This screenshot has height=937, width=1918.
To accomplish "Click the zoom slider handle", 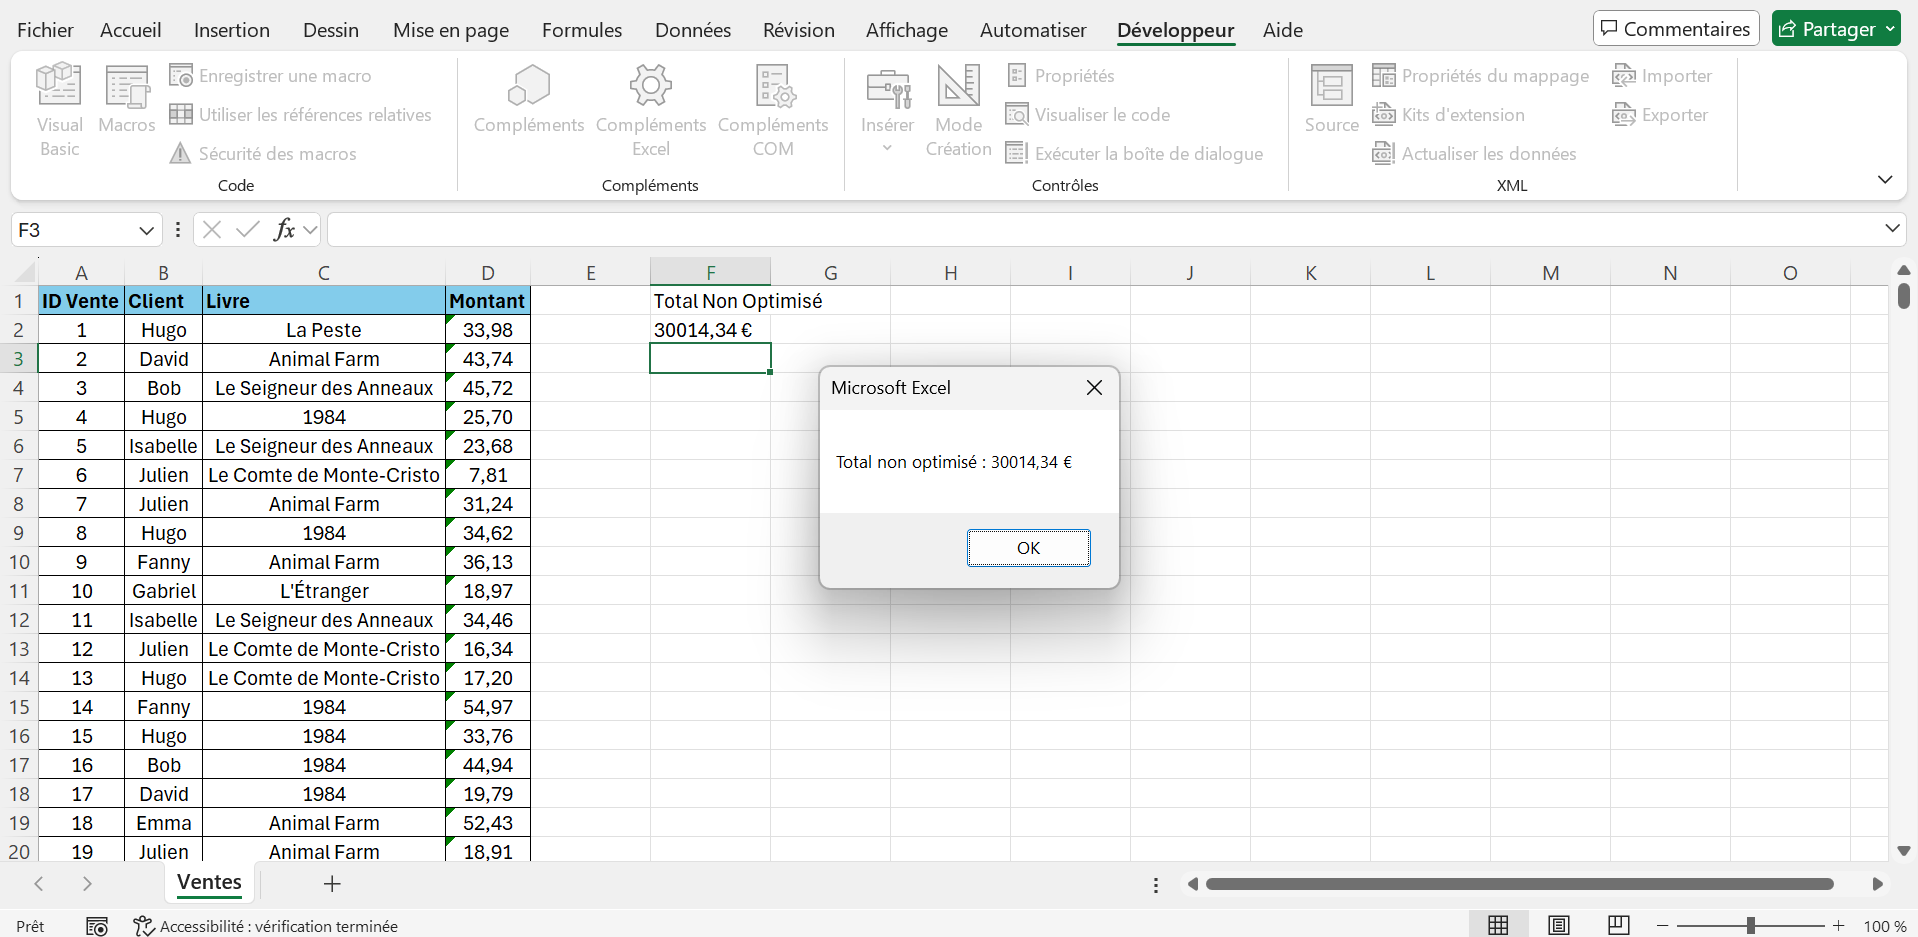I will point(1751,926).
